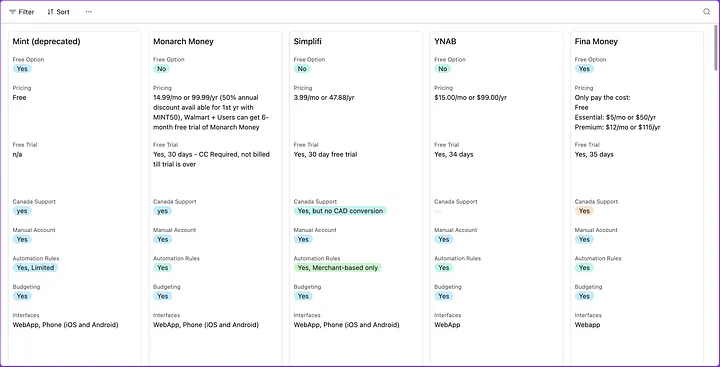720x367 pixels.
Task: Click Simplifi's Free Option No tag
Action: click(x=302, y=69)
